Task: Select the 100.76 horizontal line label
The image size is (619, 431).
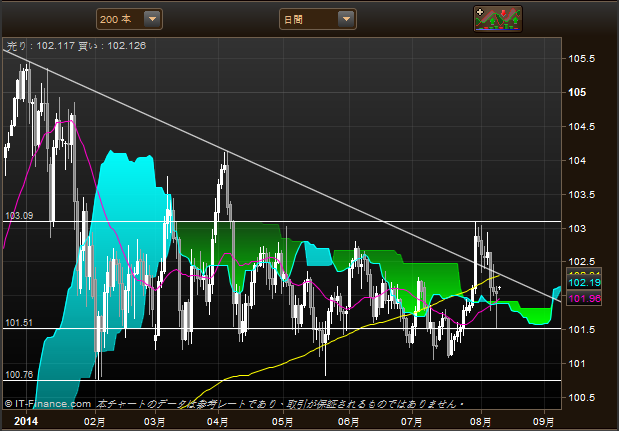Action: (19, 375)
